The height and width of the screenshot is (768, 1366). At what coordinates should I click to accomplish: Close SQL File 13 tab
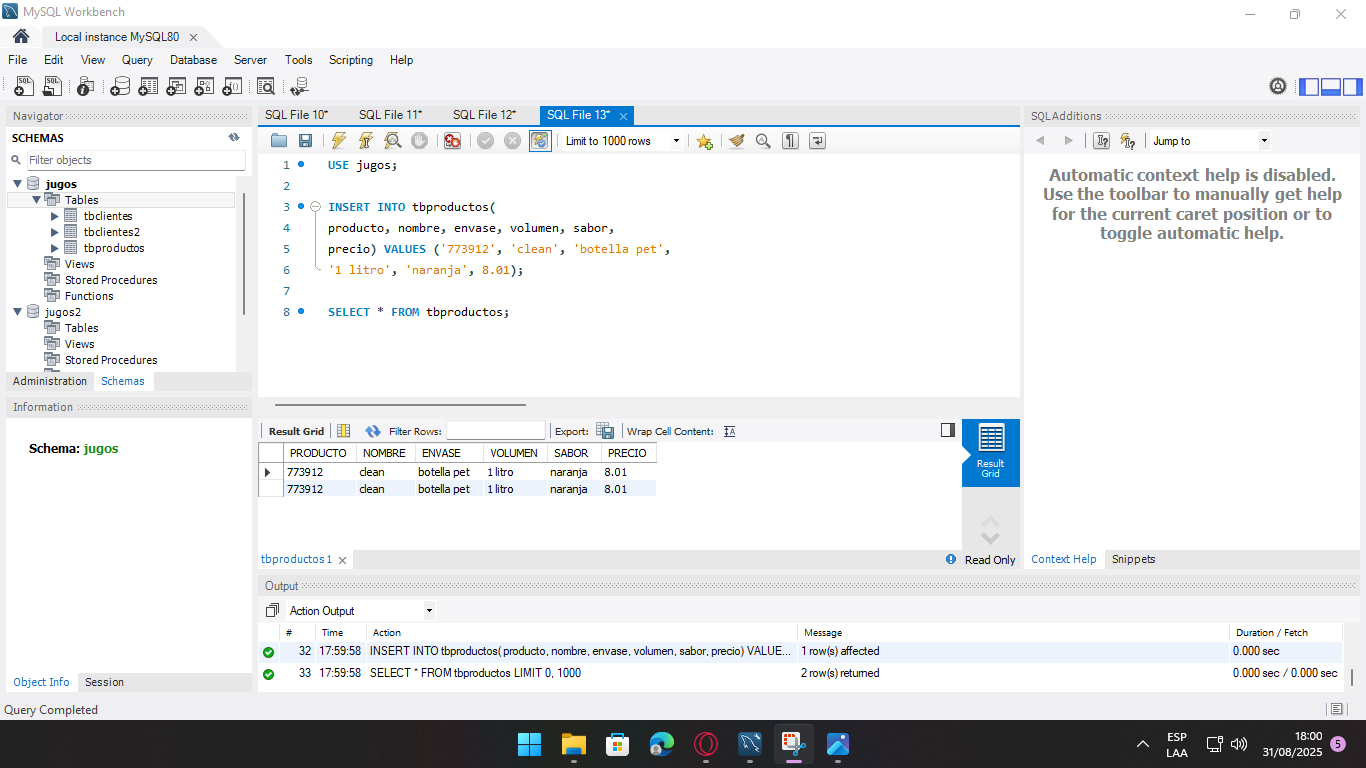click(623, 116)
